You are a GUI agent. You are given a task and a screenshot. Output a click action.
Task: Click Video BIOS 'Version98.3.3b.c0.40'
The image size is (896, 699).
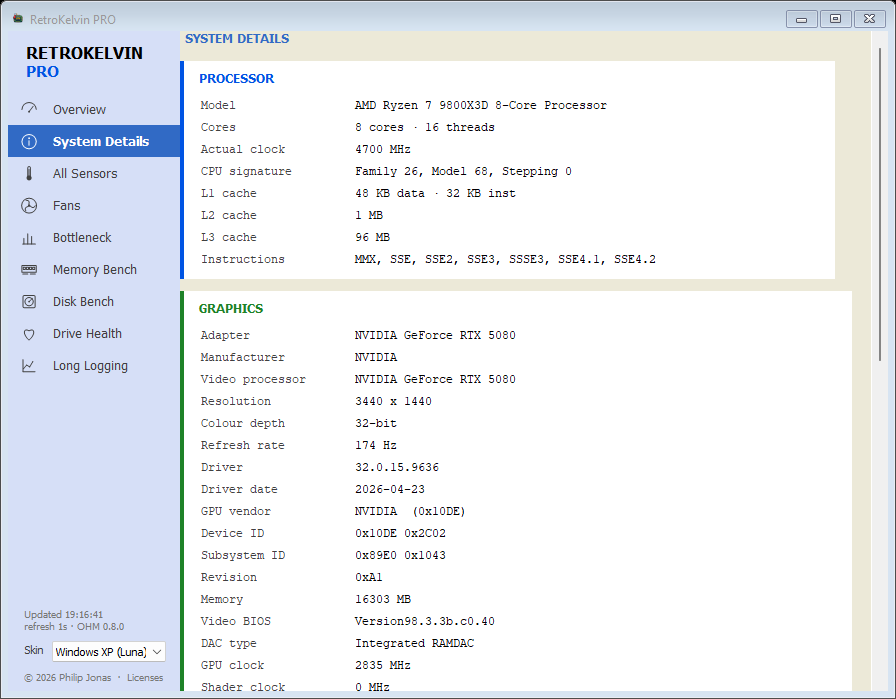click(425, 621)
